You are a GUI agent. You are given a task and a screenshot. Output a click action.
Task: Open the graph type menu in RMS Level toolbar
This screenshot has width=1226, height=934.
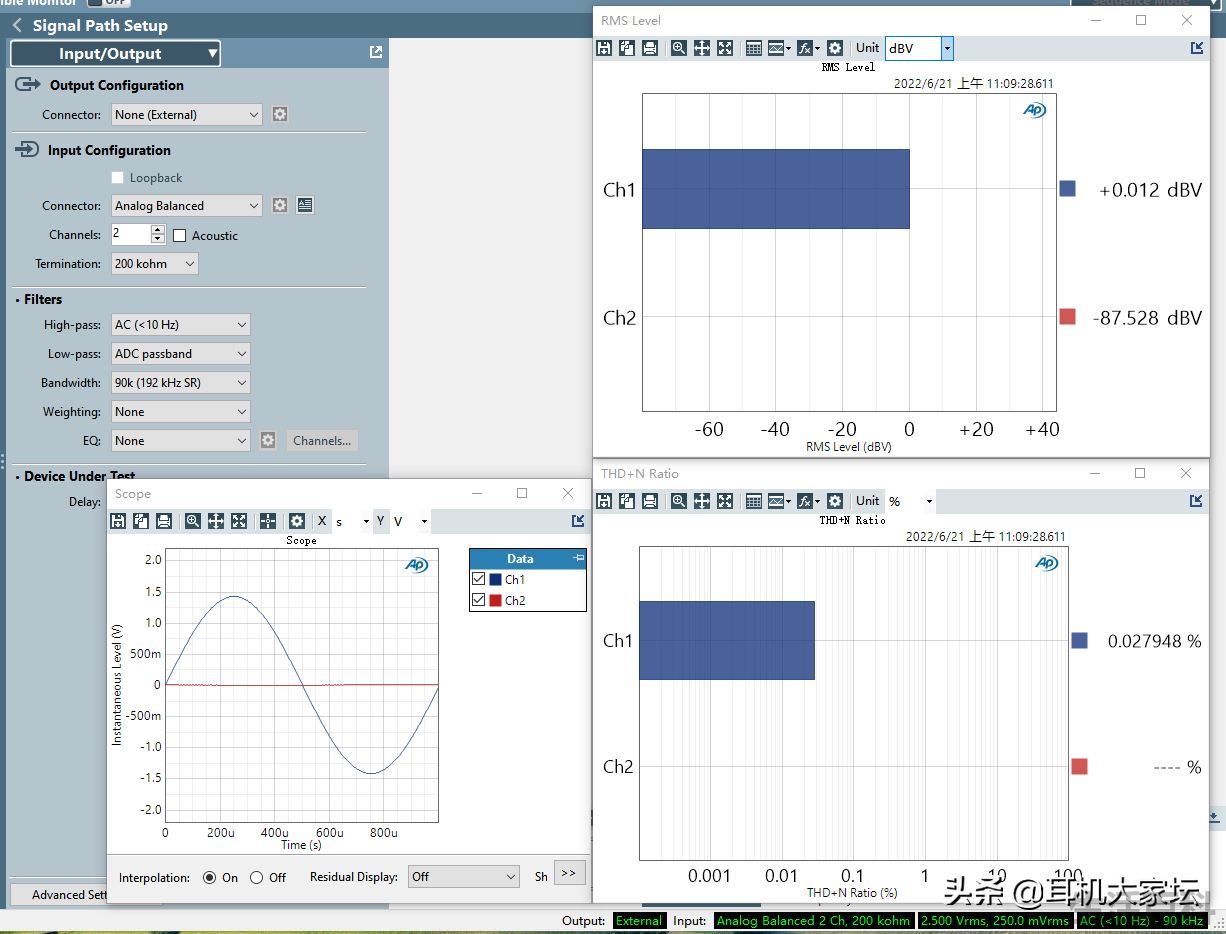[x=780, y=48]
